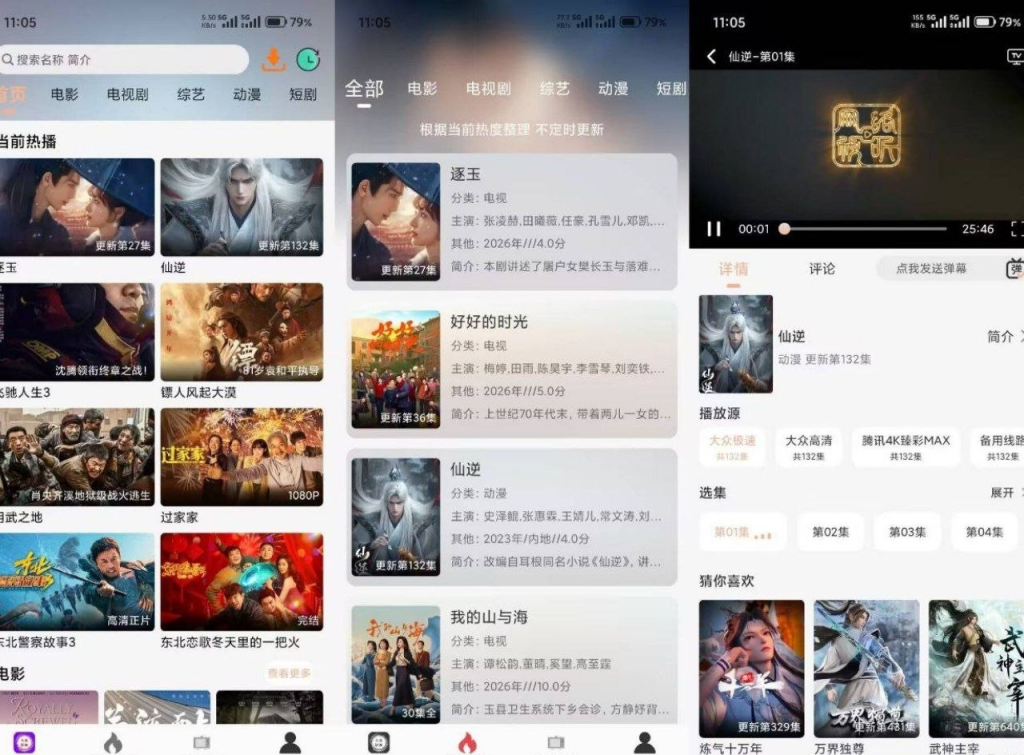Go back using the arrow beside 仙逆-第01集
This screenshot has width=1024, height=755.
click(x=712, y=57)
